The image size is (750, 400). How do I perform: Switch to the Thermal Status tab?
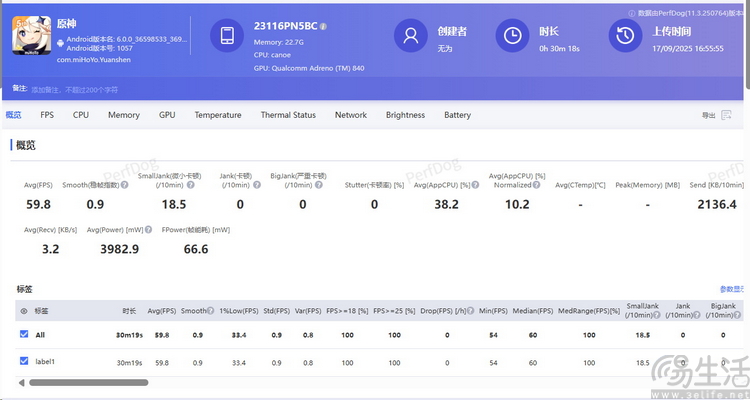(x=288, y=115)
